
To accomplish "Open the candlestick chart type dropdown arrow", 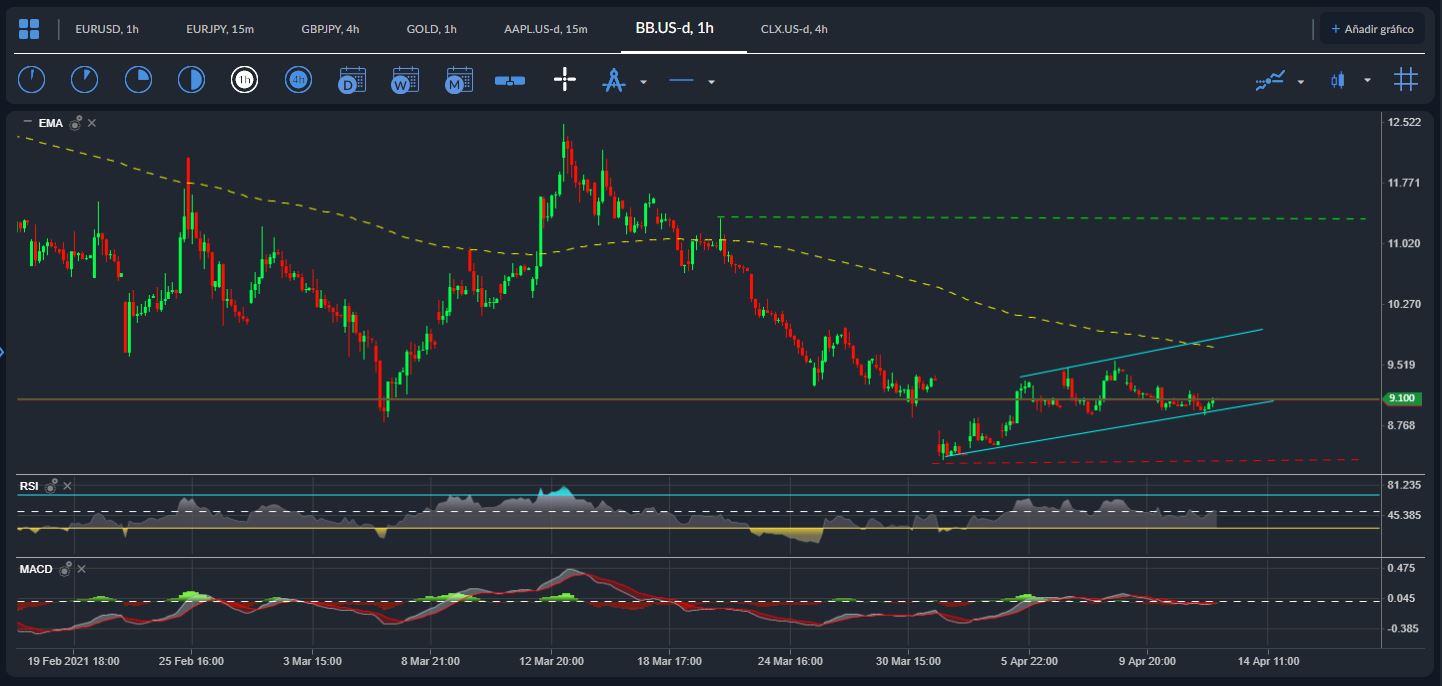I will coord(1367,81).
